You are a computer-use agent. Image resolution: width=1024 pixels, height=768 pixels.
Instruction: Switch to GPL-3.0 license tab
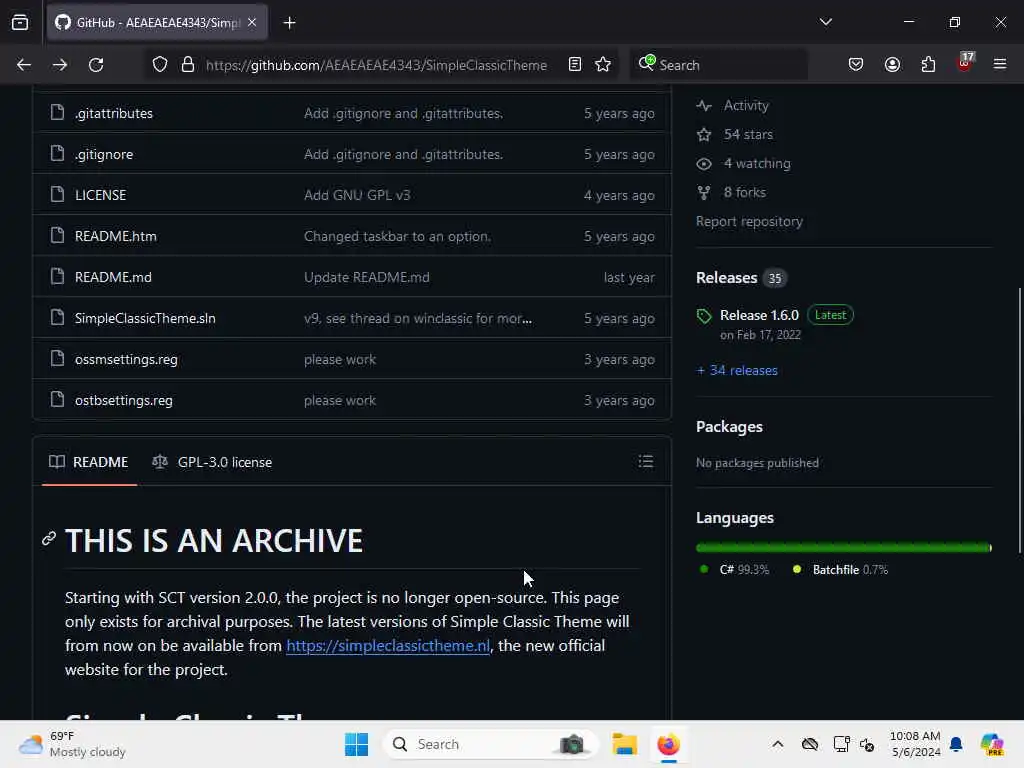pyautogui.click(x=212, y=462)
